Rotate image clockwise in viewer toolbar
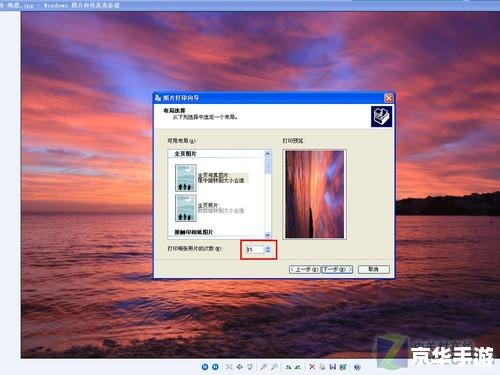 [x=288, y=367]
